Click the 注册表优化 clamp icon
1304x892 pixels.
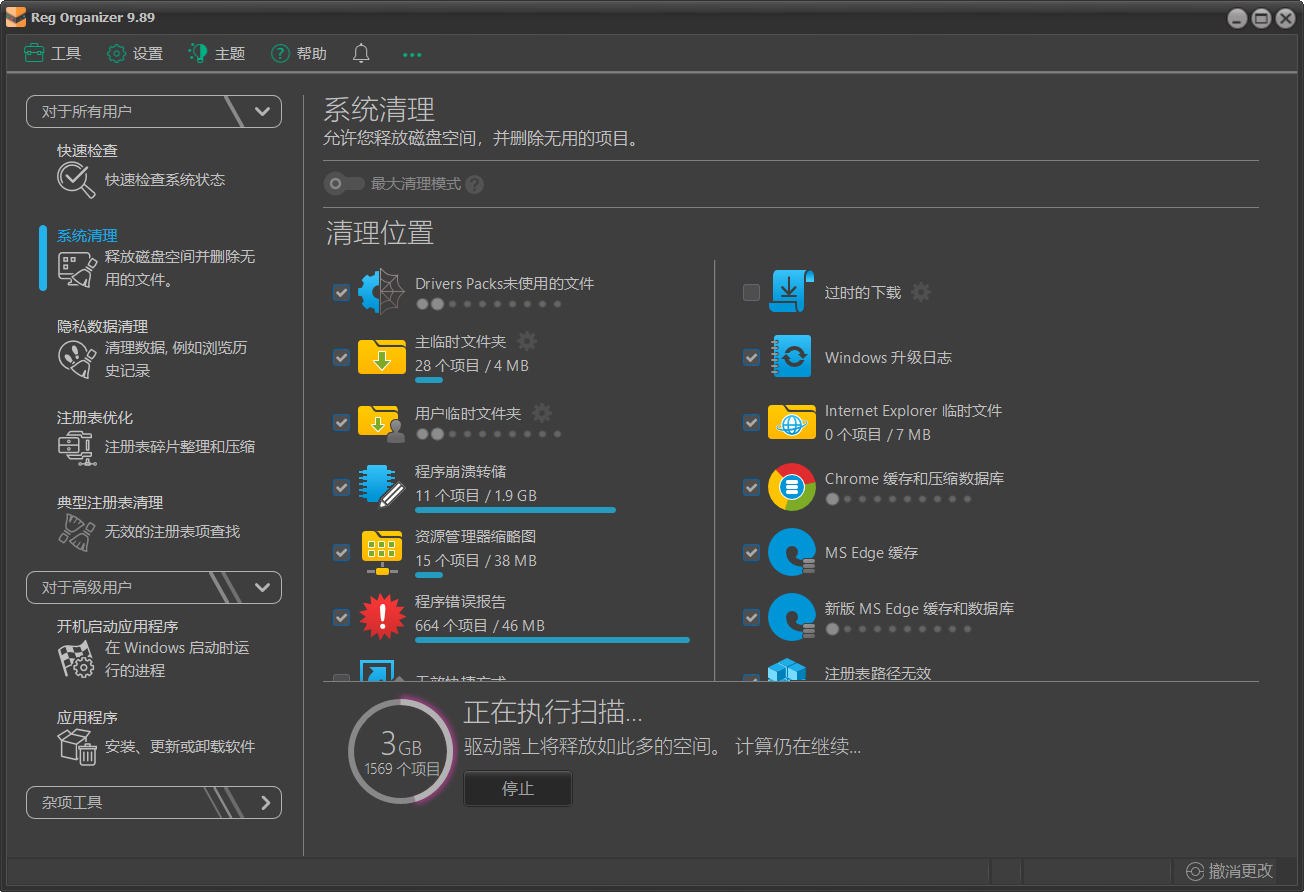76,447
